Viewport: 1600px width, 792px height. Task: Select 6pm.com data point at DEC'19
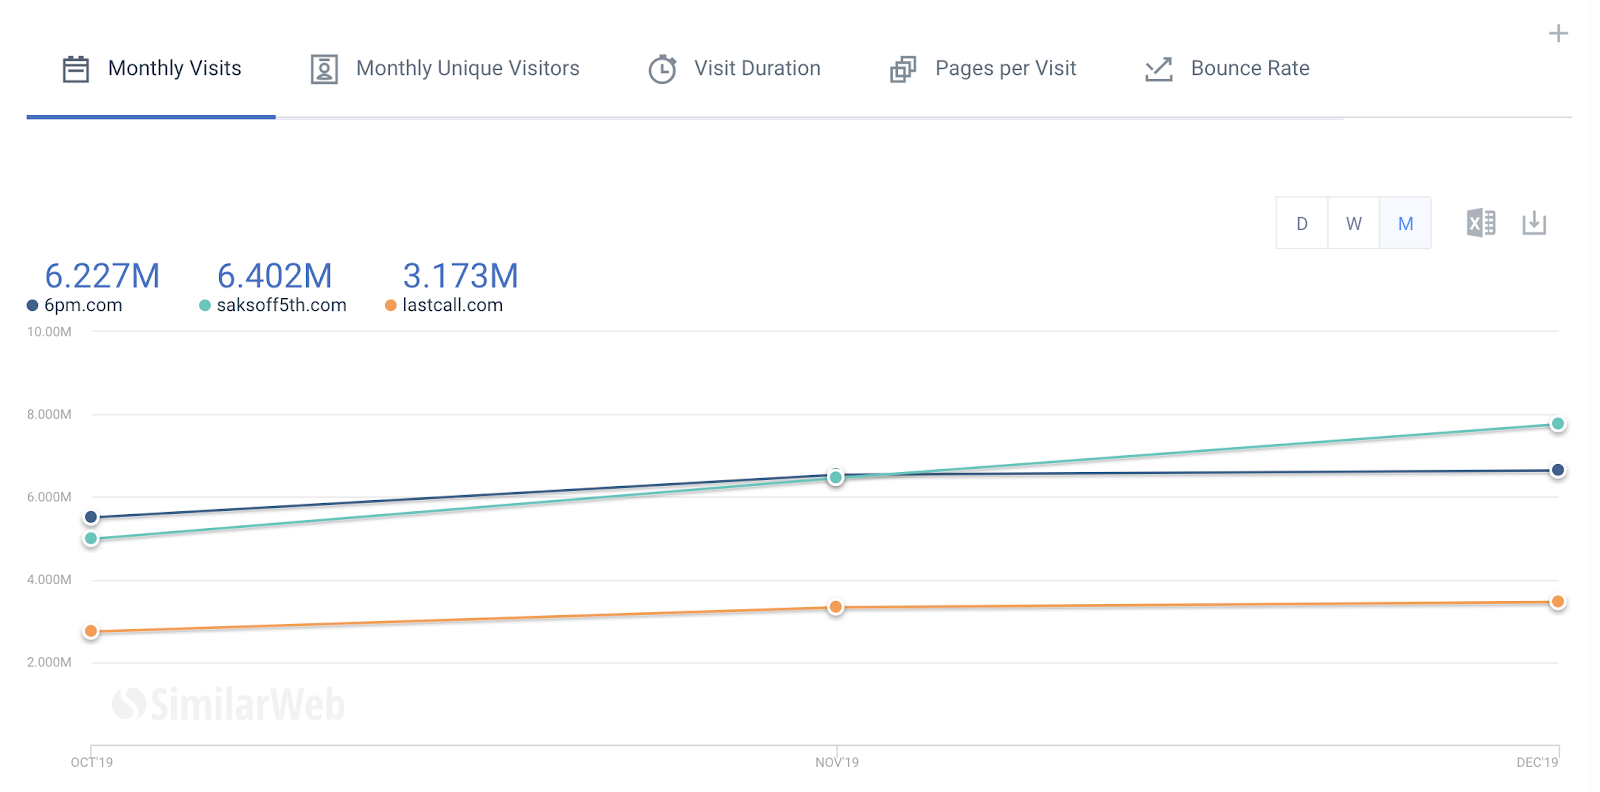(x=1558, y=470)
